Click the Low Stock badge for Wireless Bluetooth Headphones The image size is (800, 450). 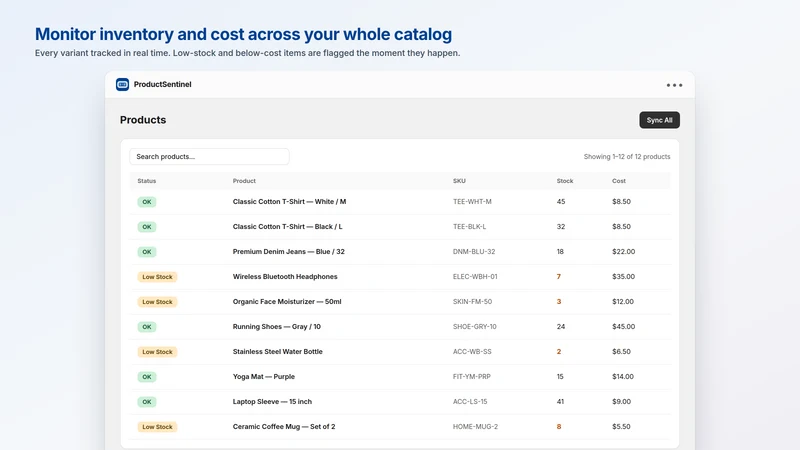[x=157, y=277]
